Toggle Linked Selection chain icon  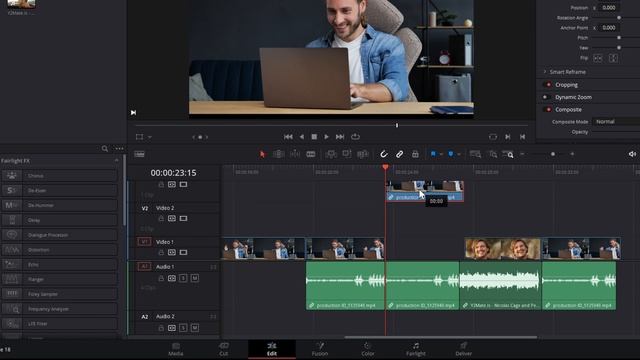pyautogui.click(x=400, y=154)
